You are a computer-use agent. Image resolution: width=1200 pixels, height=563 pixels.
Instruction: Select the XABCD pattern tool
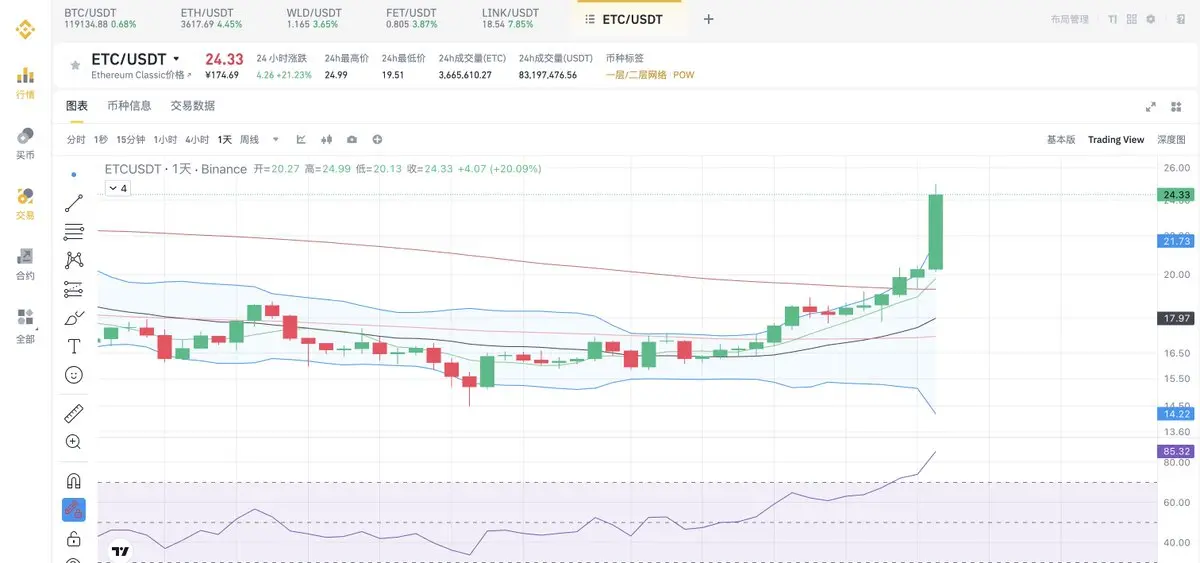tap(74, 260)
